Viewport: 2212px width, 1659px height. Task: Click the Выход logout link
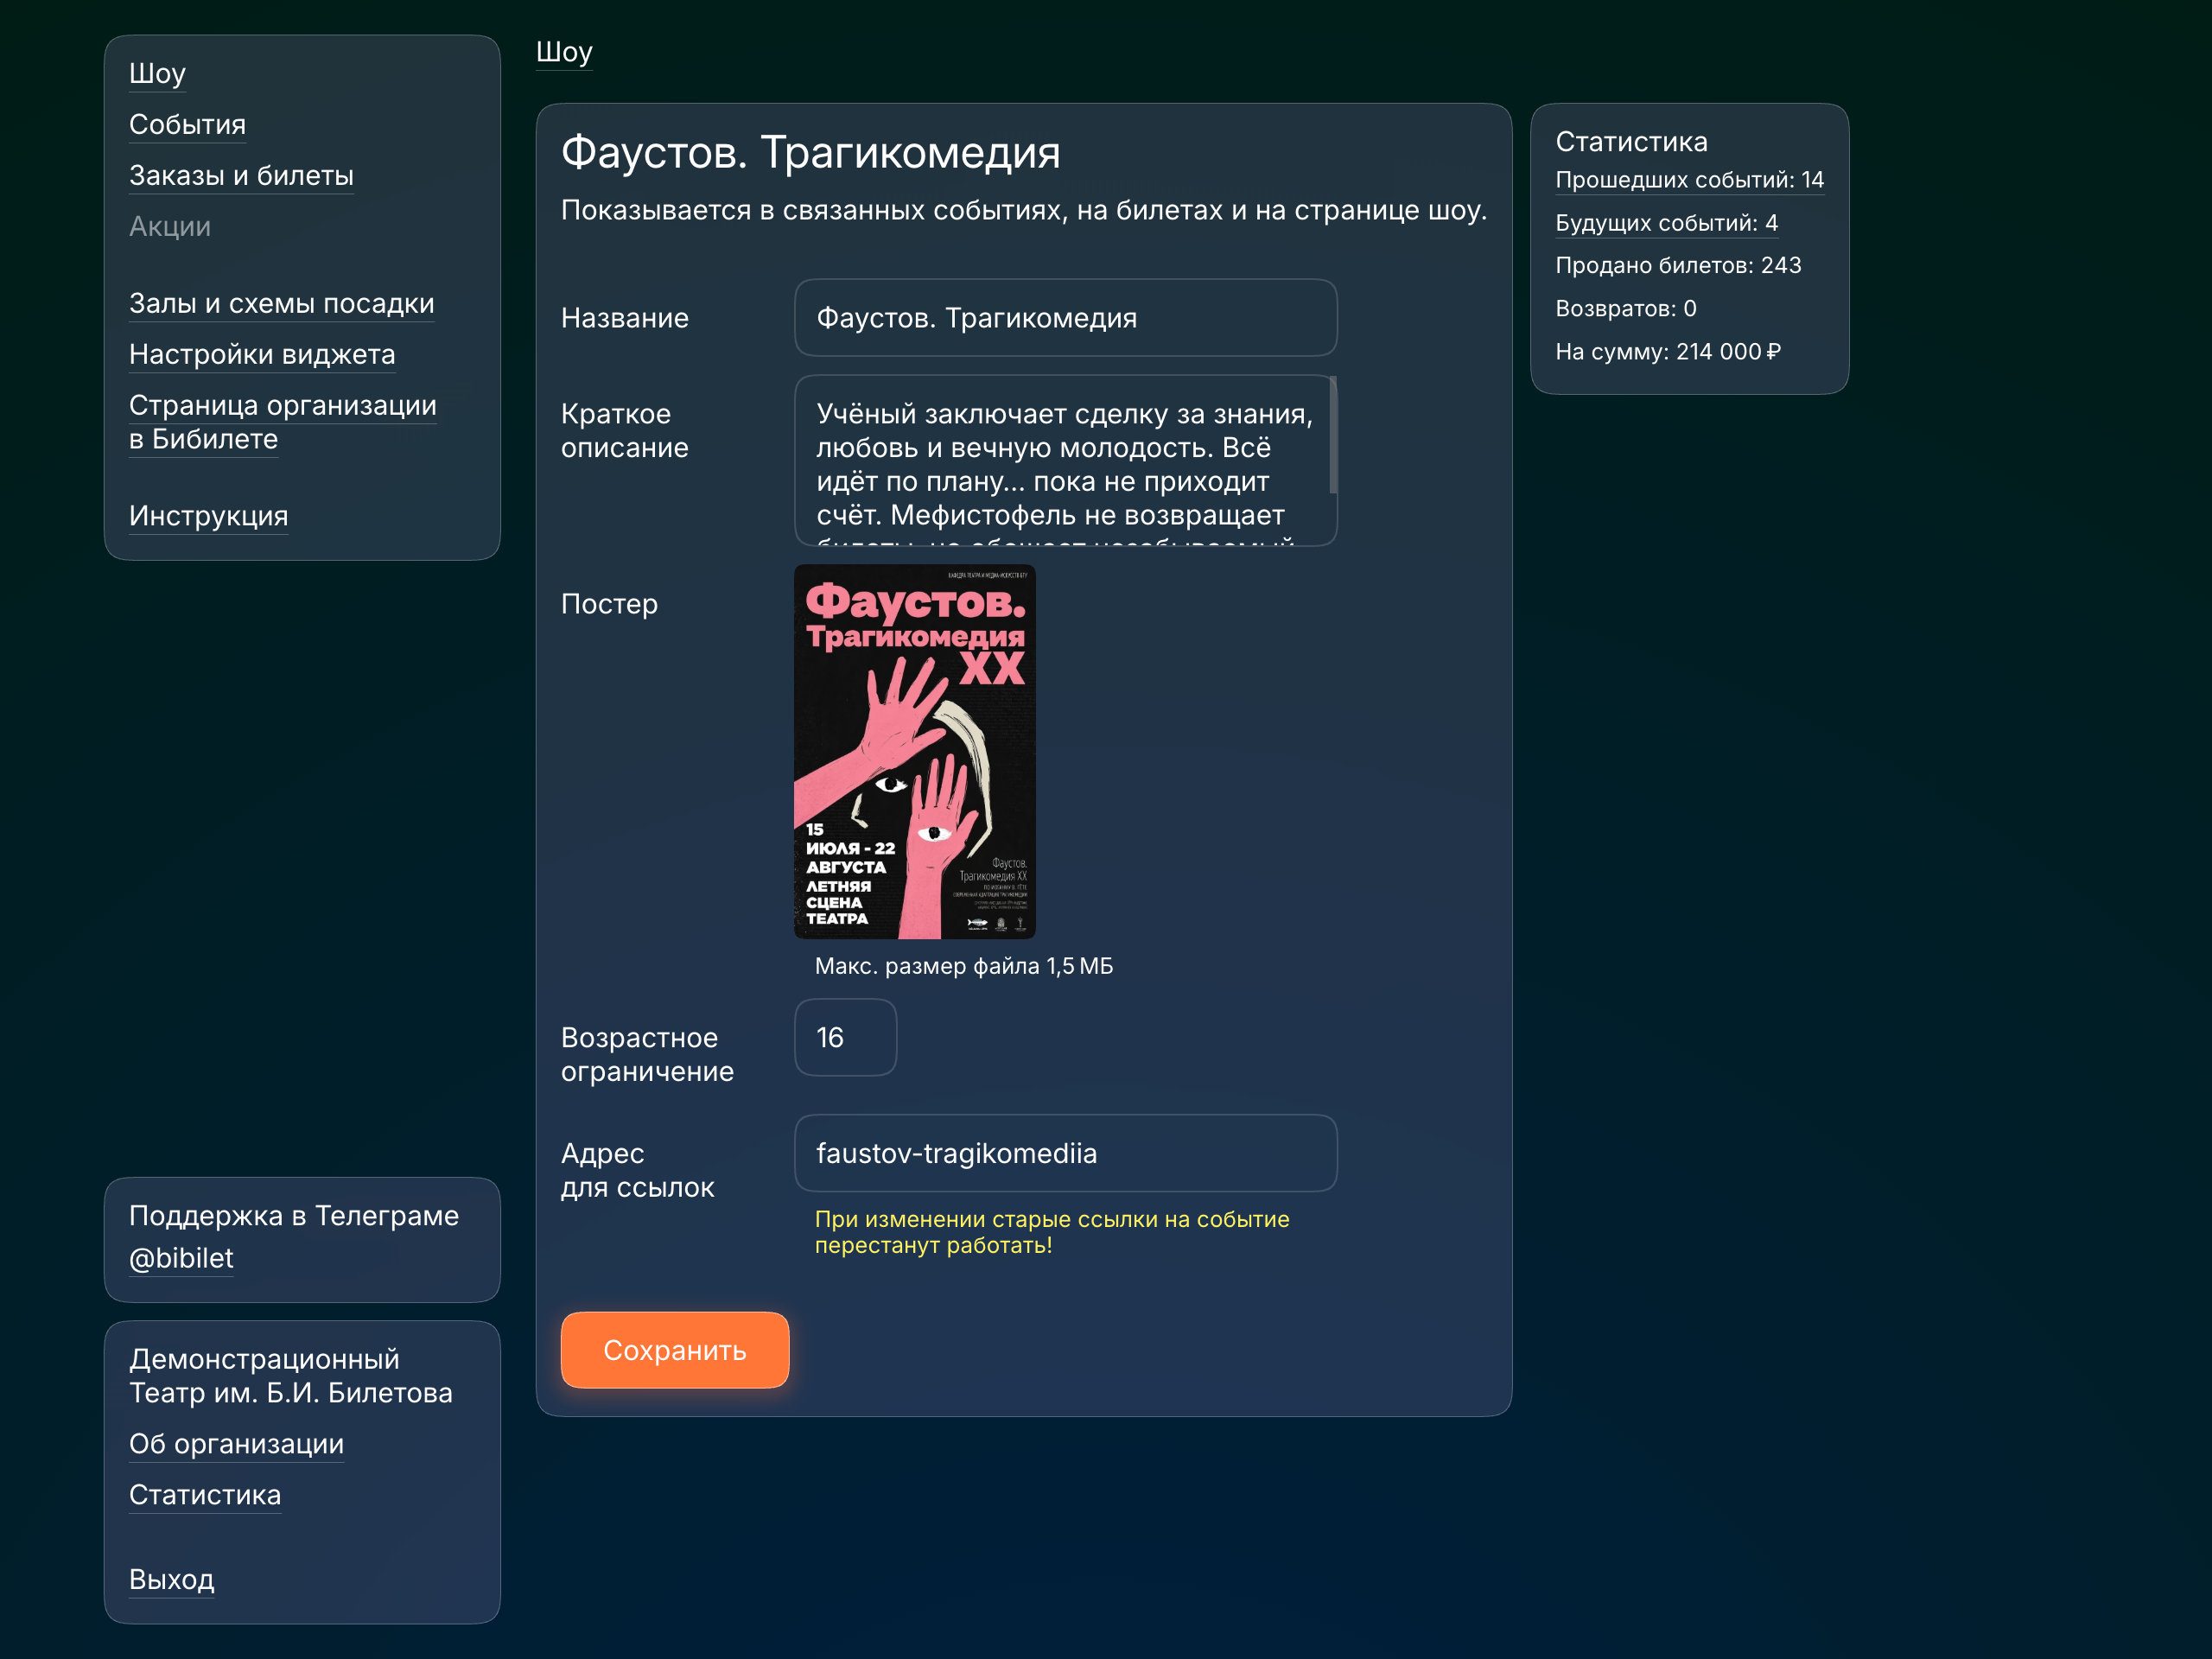pyautogui.click(x=171, y=1580)
